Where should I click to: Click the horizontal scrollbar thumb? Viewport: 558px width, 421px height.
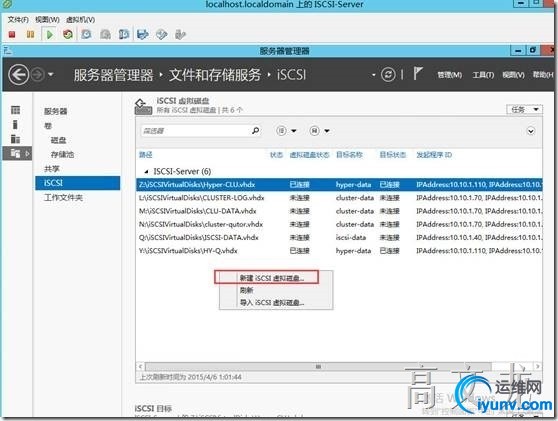(x=318, y=366)
